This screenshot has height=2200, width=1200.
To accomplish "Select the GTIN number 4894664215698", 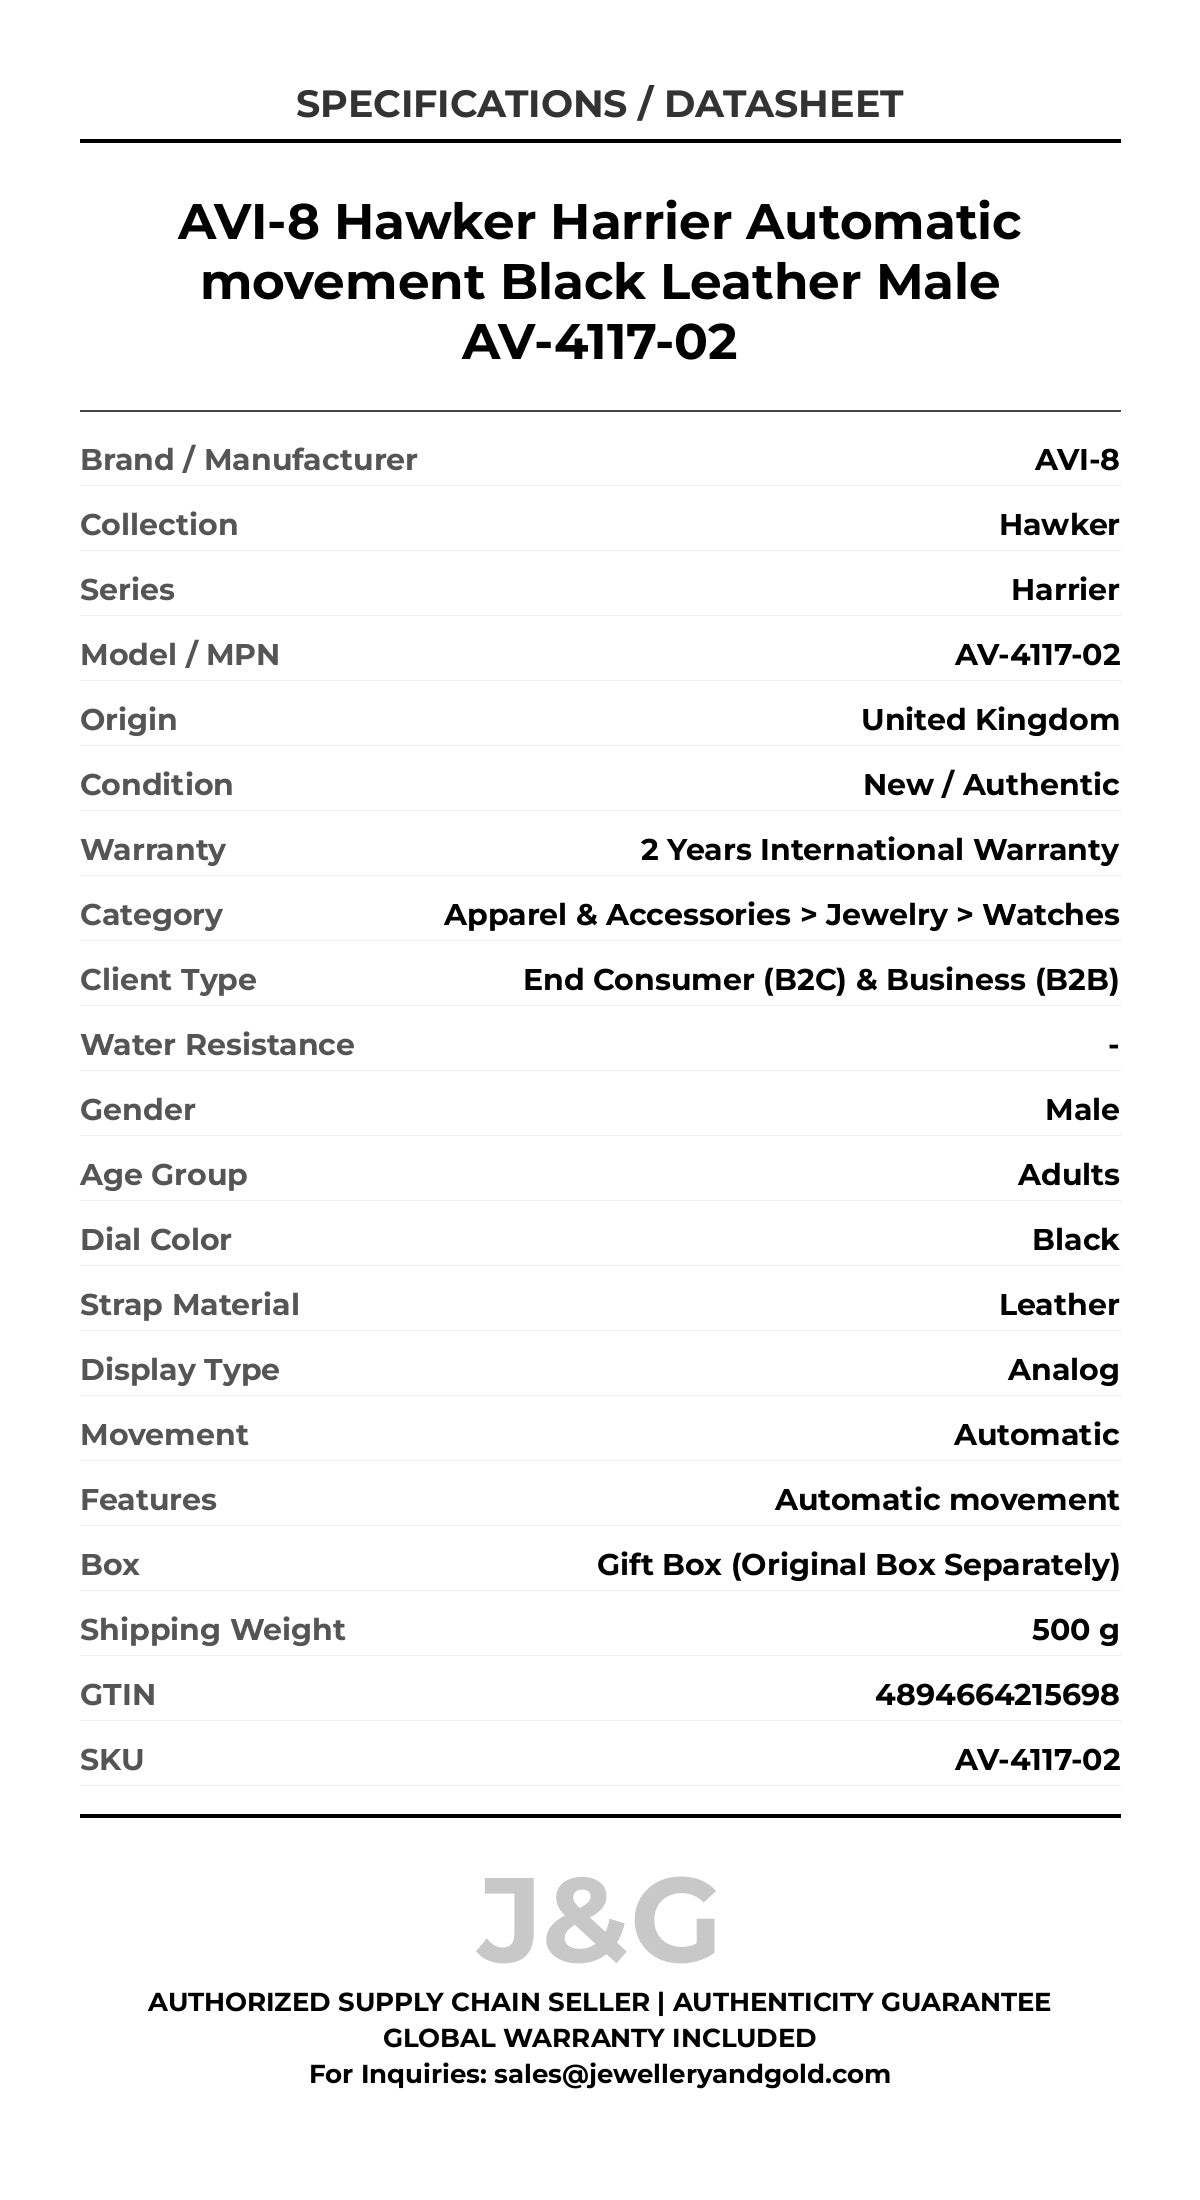I will tap(996, 1694).
